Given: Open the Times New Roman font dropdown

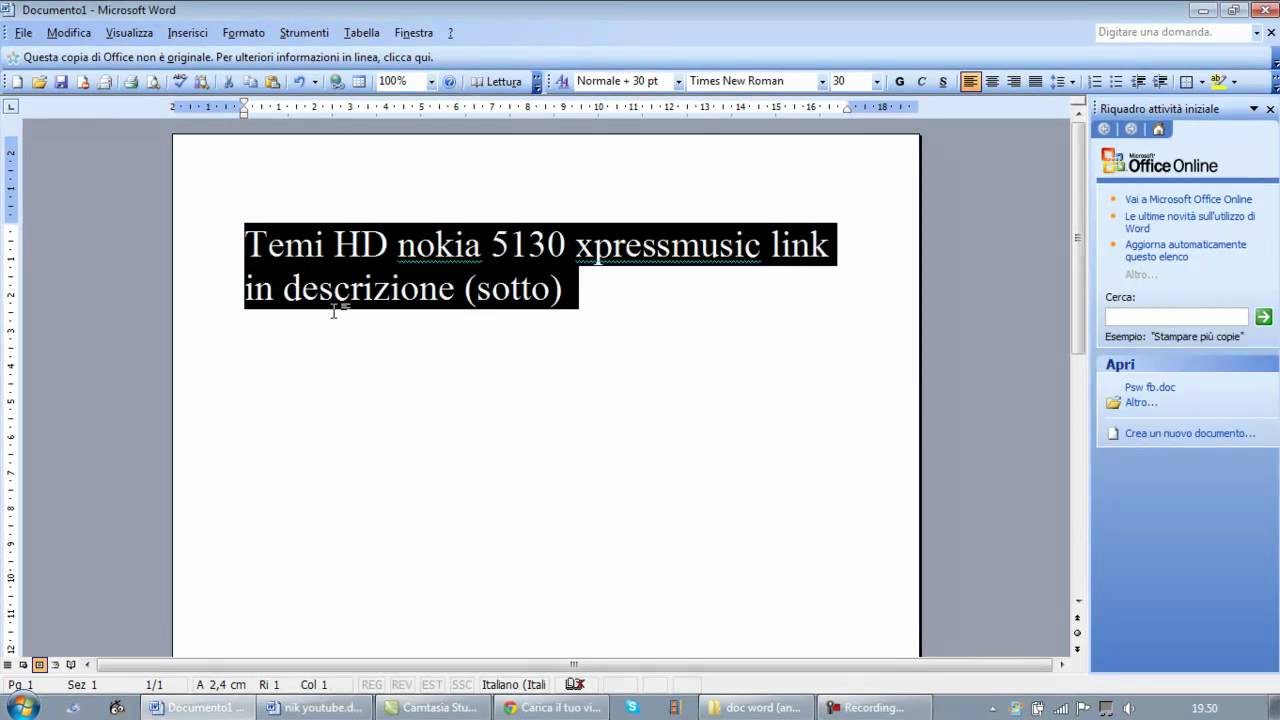Looking at the screenshot, I should pos(822,82).
